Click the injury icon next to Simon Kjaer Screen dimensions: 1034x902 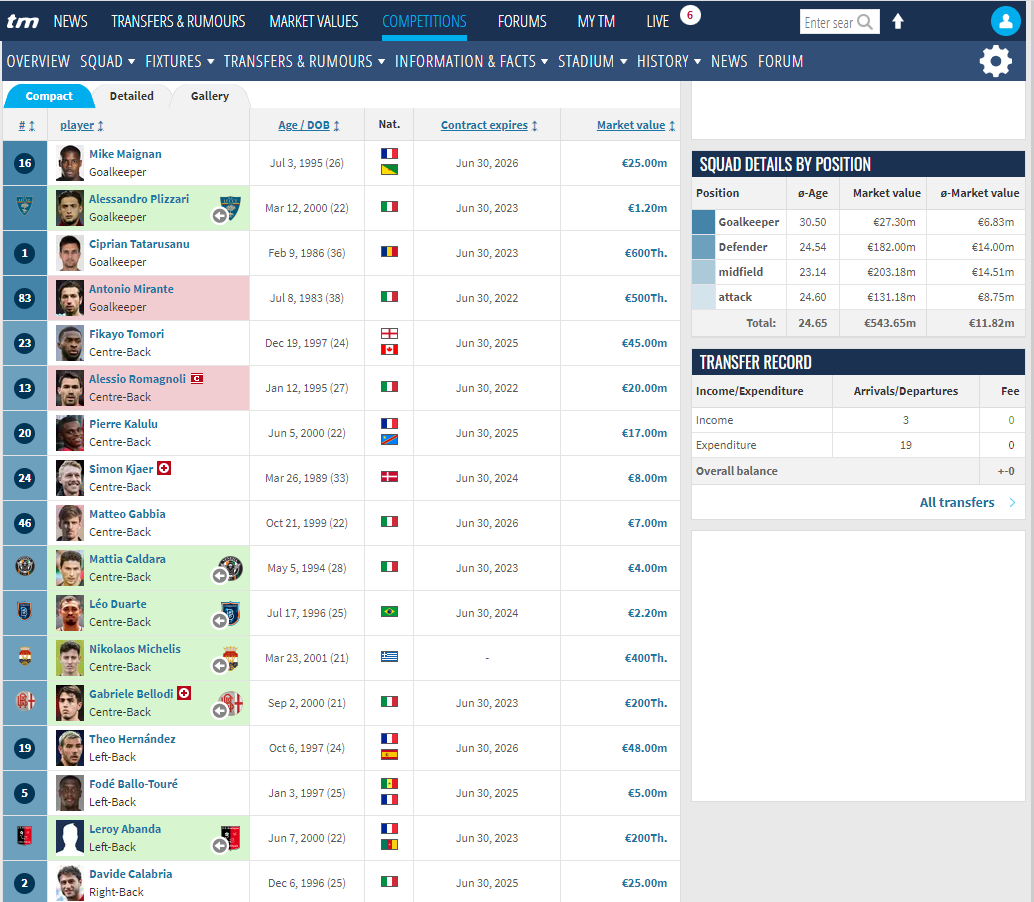(x=164, y=468)
